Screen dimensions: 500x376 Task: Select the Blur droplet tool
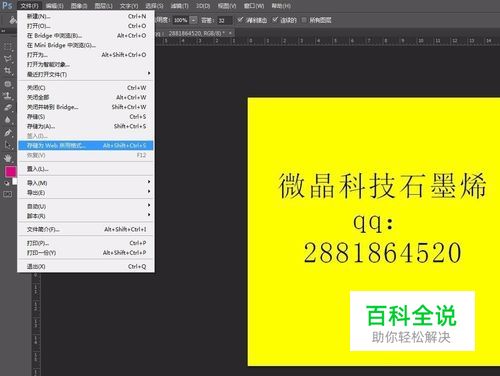(x=8, y=120)
